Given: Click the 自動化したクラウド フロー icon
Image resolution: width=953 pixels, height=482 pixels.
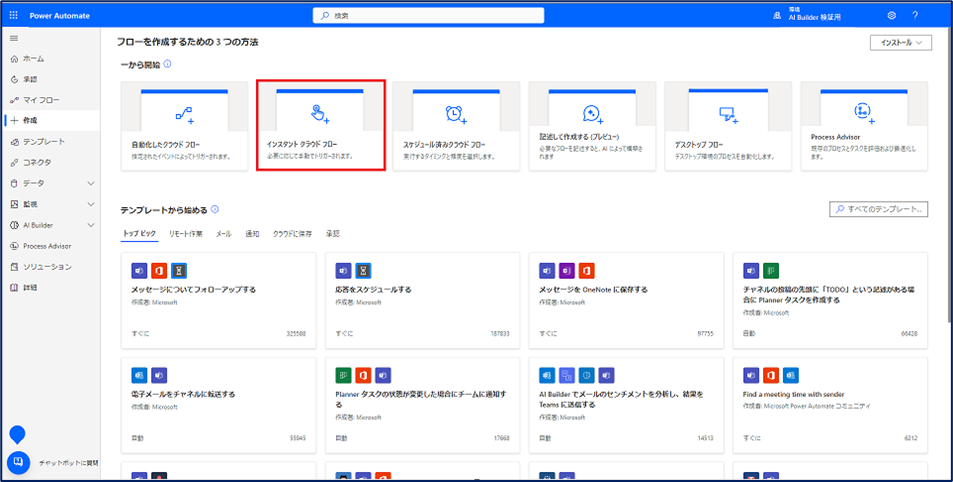Looking at the screenshot, I should 184,114.
